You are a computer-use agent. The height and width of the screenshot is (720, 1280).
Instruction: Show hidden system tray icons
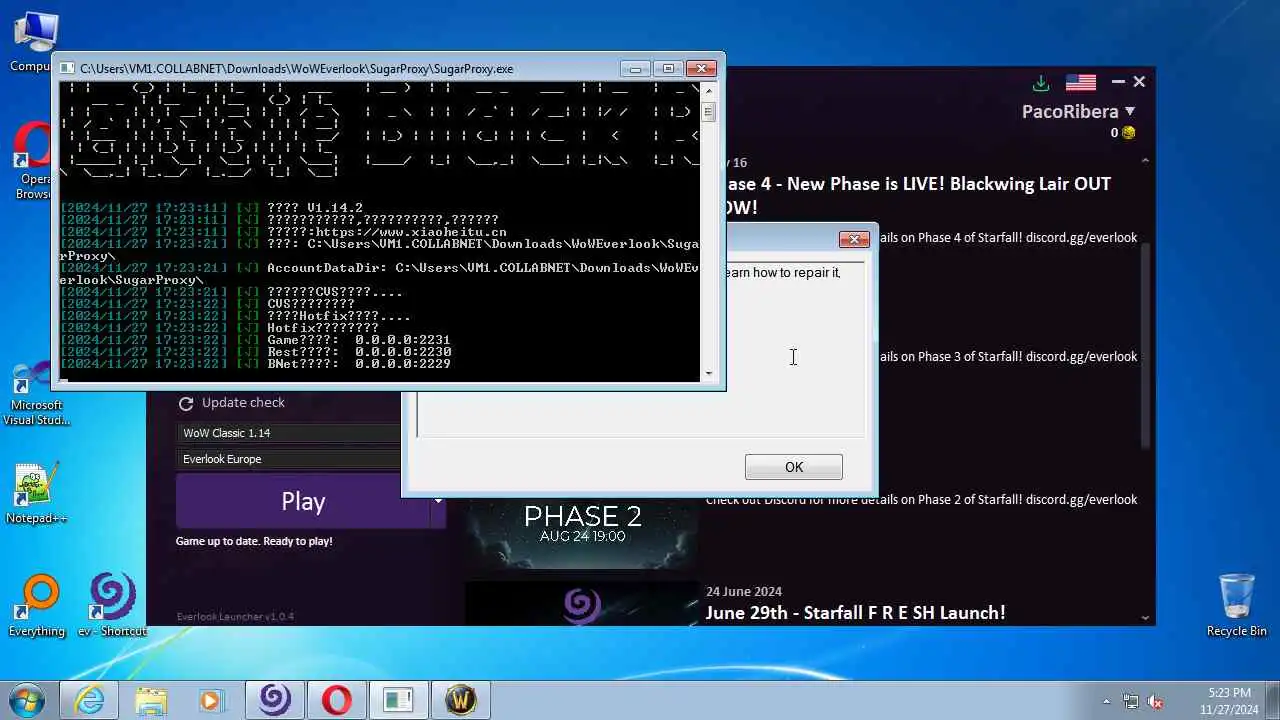pyautogui.click(x=1106, y=701)
